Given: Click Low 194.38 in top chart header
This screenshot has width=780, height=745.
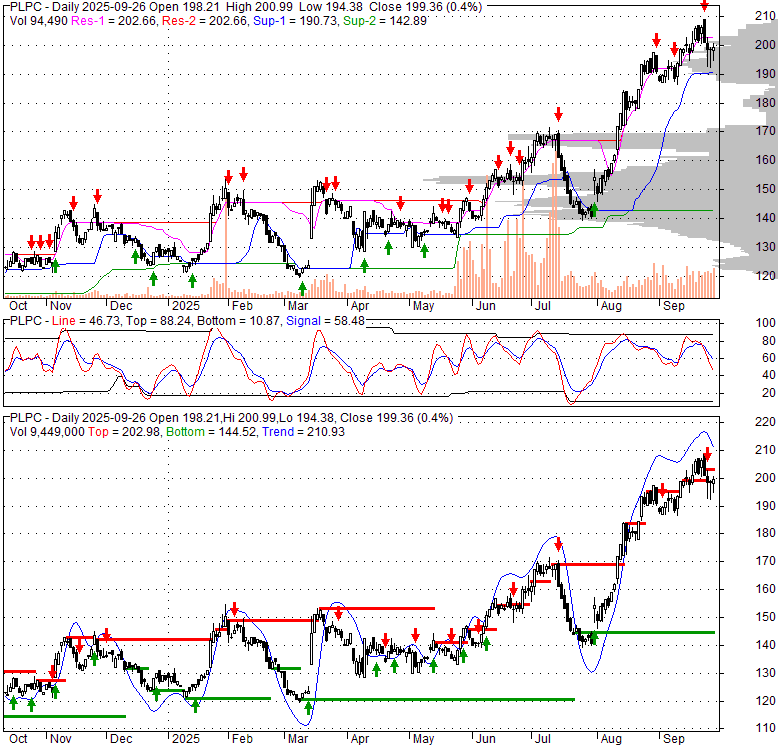Looking at the screenshot, I should coord(330,7).
